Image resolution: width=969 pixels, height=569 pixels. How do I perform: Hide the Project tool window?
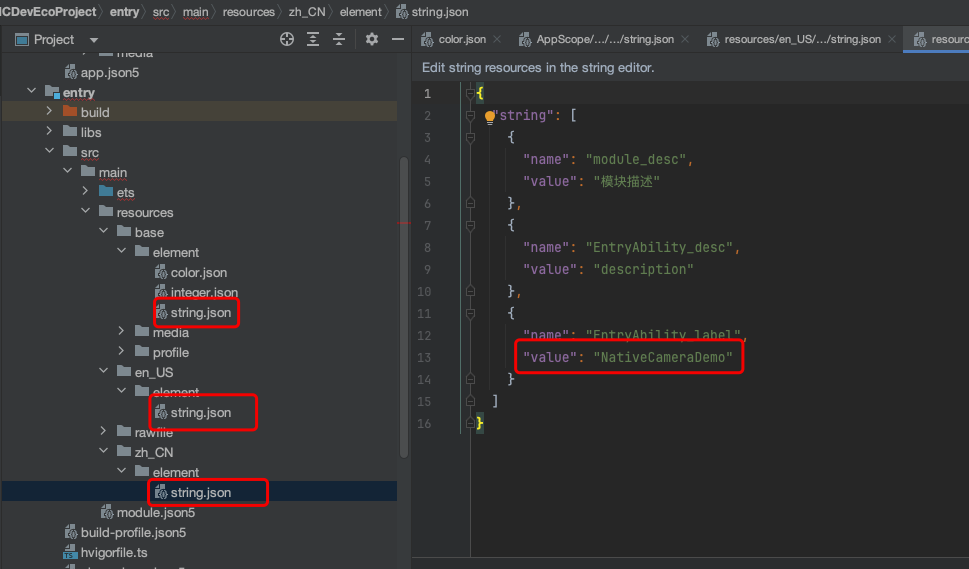click(397, 39)
